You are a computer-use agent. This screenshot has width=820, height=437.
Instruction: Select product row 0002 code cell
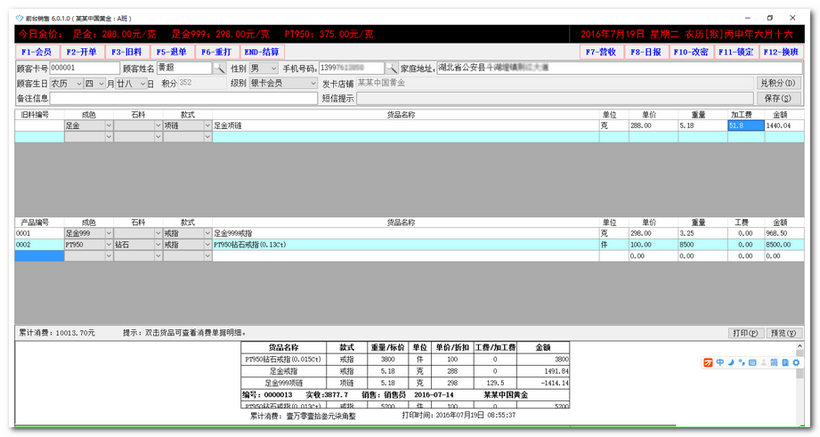point(39,245)
